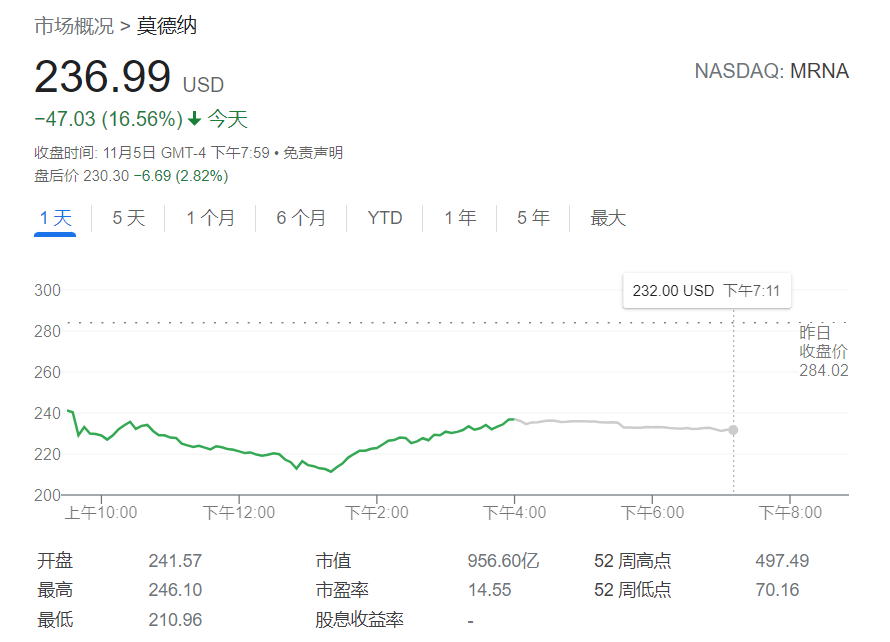Screen dimensions: 890x642
Task: Click the NASDAQ: MRNA ticker label
Action: click(x=771, y=72)
